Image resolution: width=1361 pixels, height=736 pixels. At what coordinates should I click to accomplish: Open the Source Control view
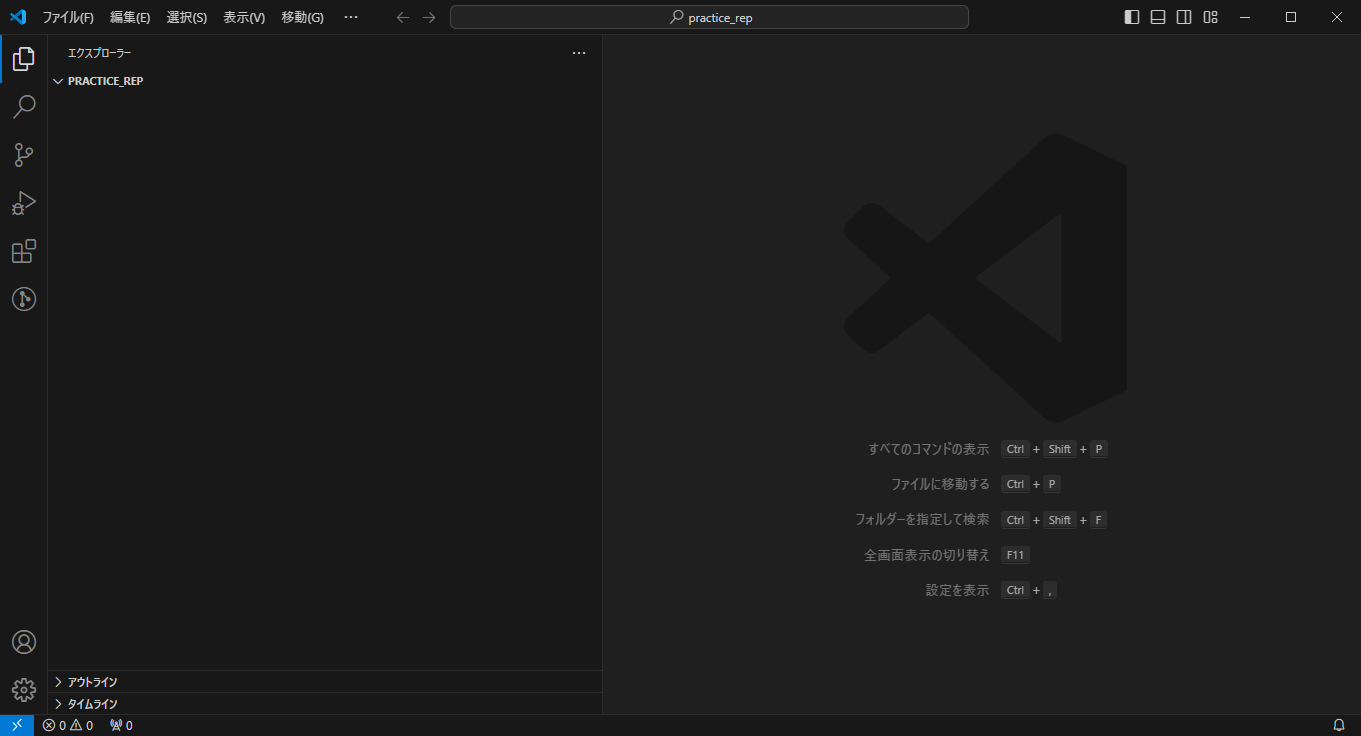click(x=24, y=155)
